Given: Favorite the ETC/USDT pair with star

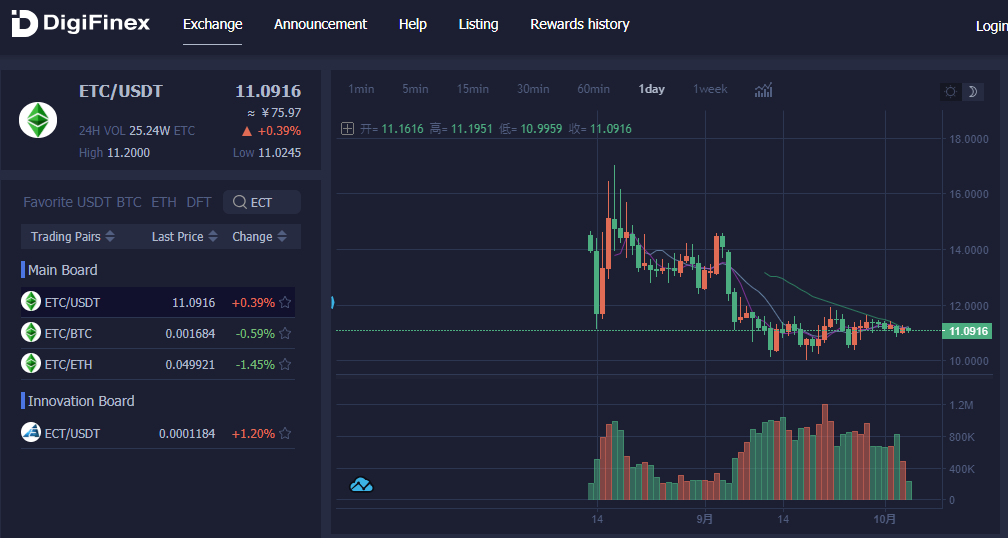Looking at the screenshot, I should [285, 302].
